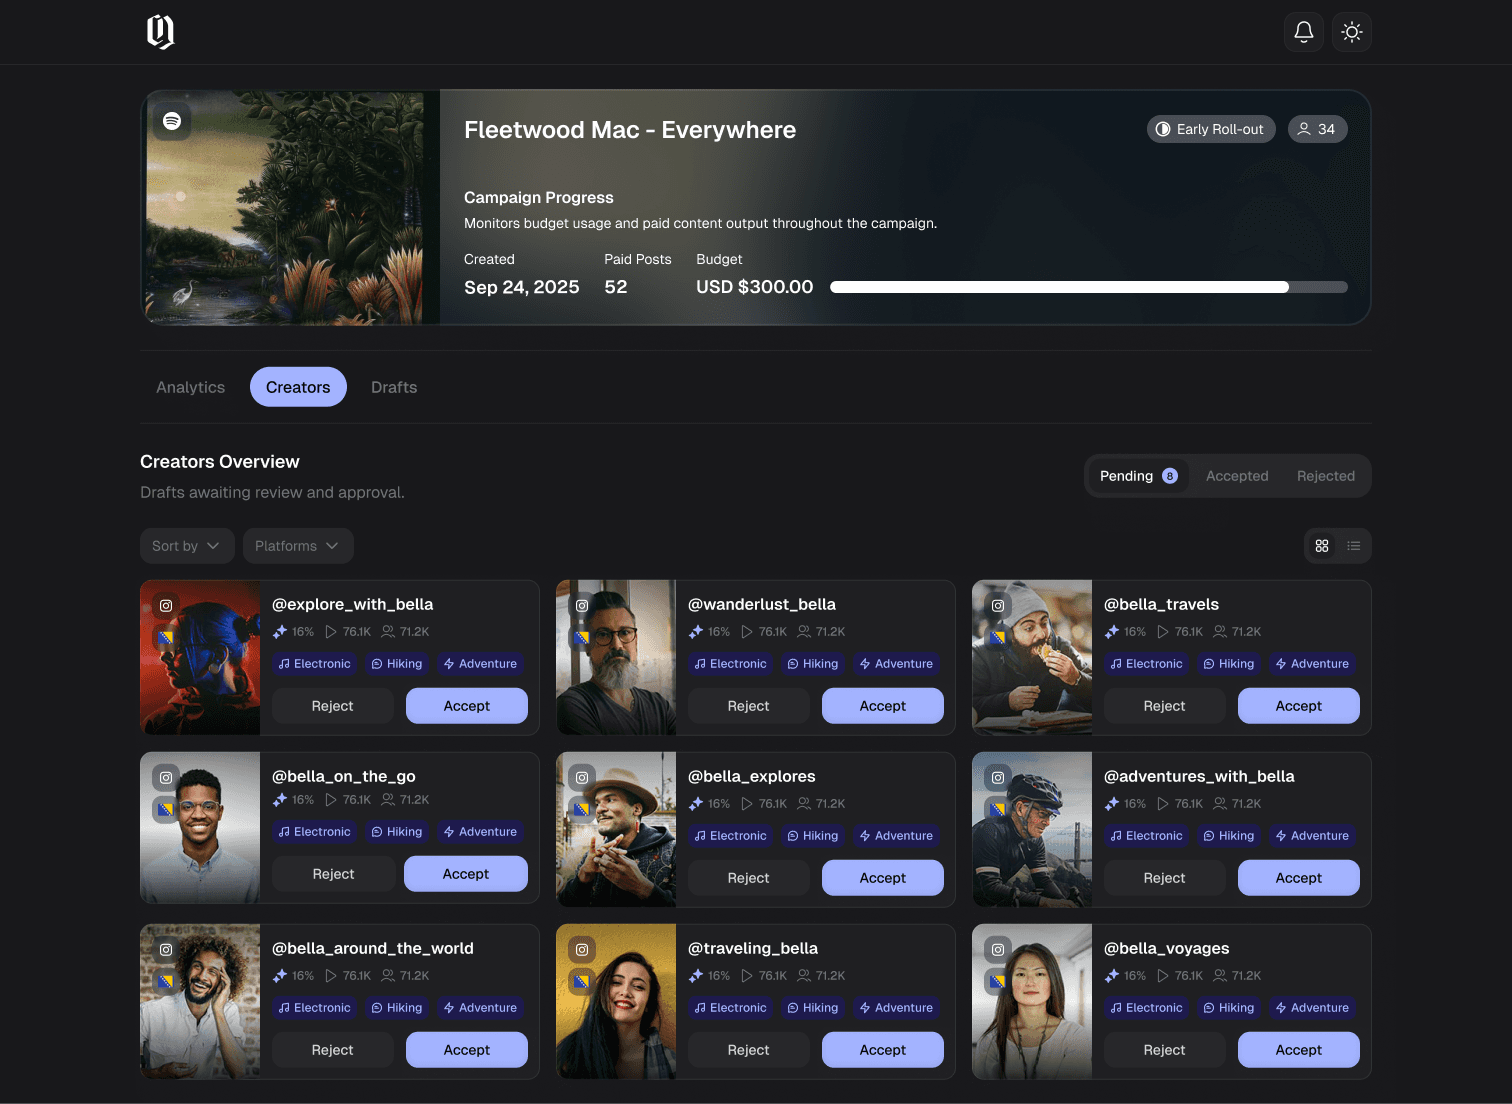Open the Drafts tab
The height and width of the screenshot is (1104, 1512).
click(394, 387)
